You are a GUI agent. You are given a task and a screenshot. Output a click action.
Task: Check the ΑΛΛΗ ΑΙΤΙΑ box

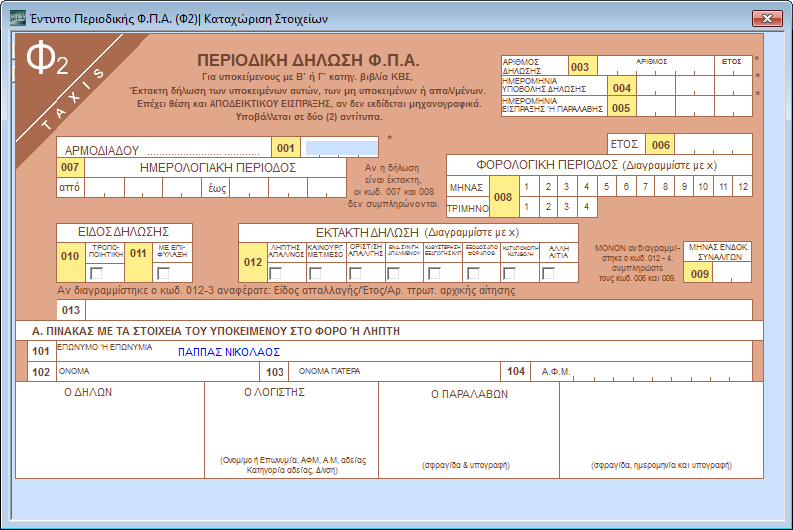(548, 274)
